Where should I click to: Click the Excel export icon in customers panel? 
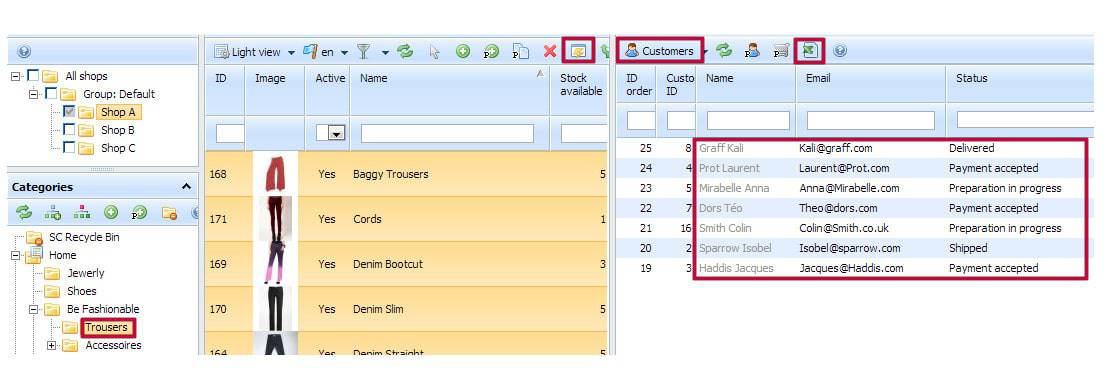pos(810,51)
